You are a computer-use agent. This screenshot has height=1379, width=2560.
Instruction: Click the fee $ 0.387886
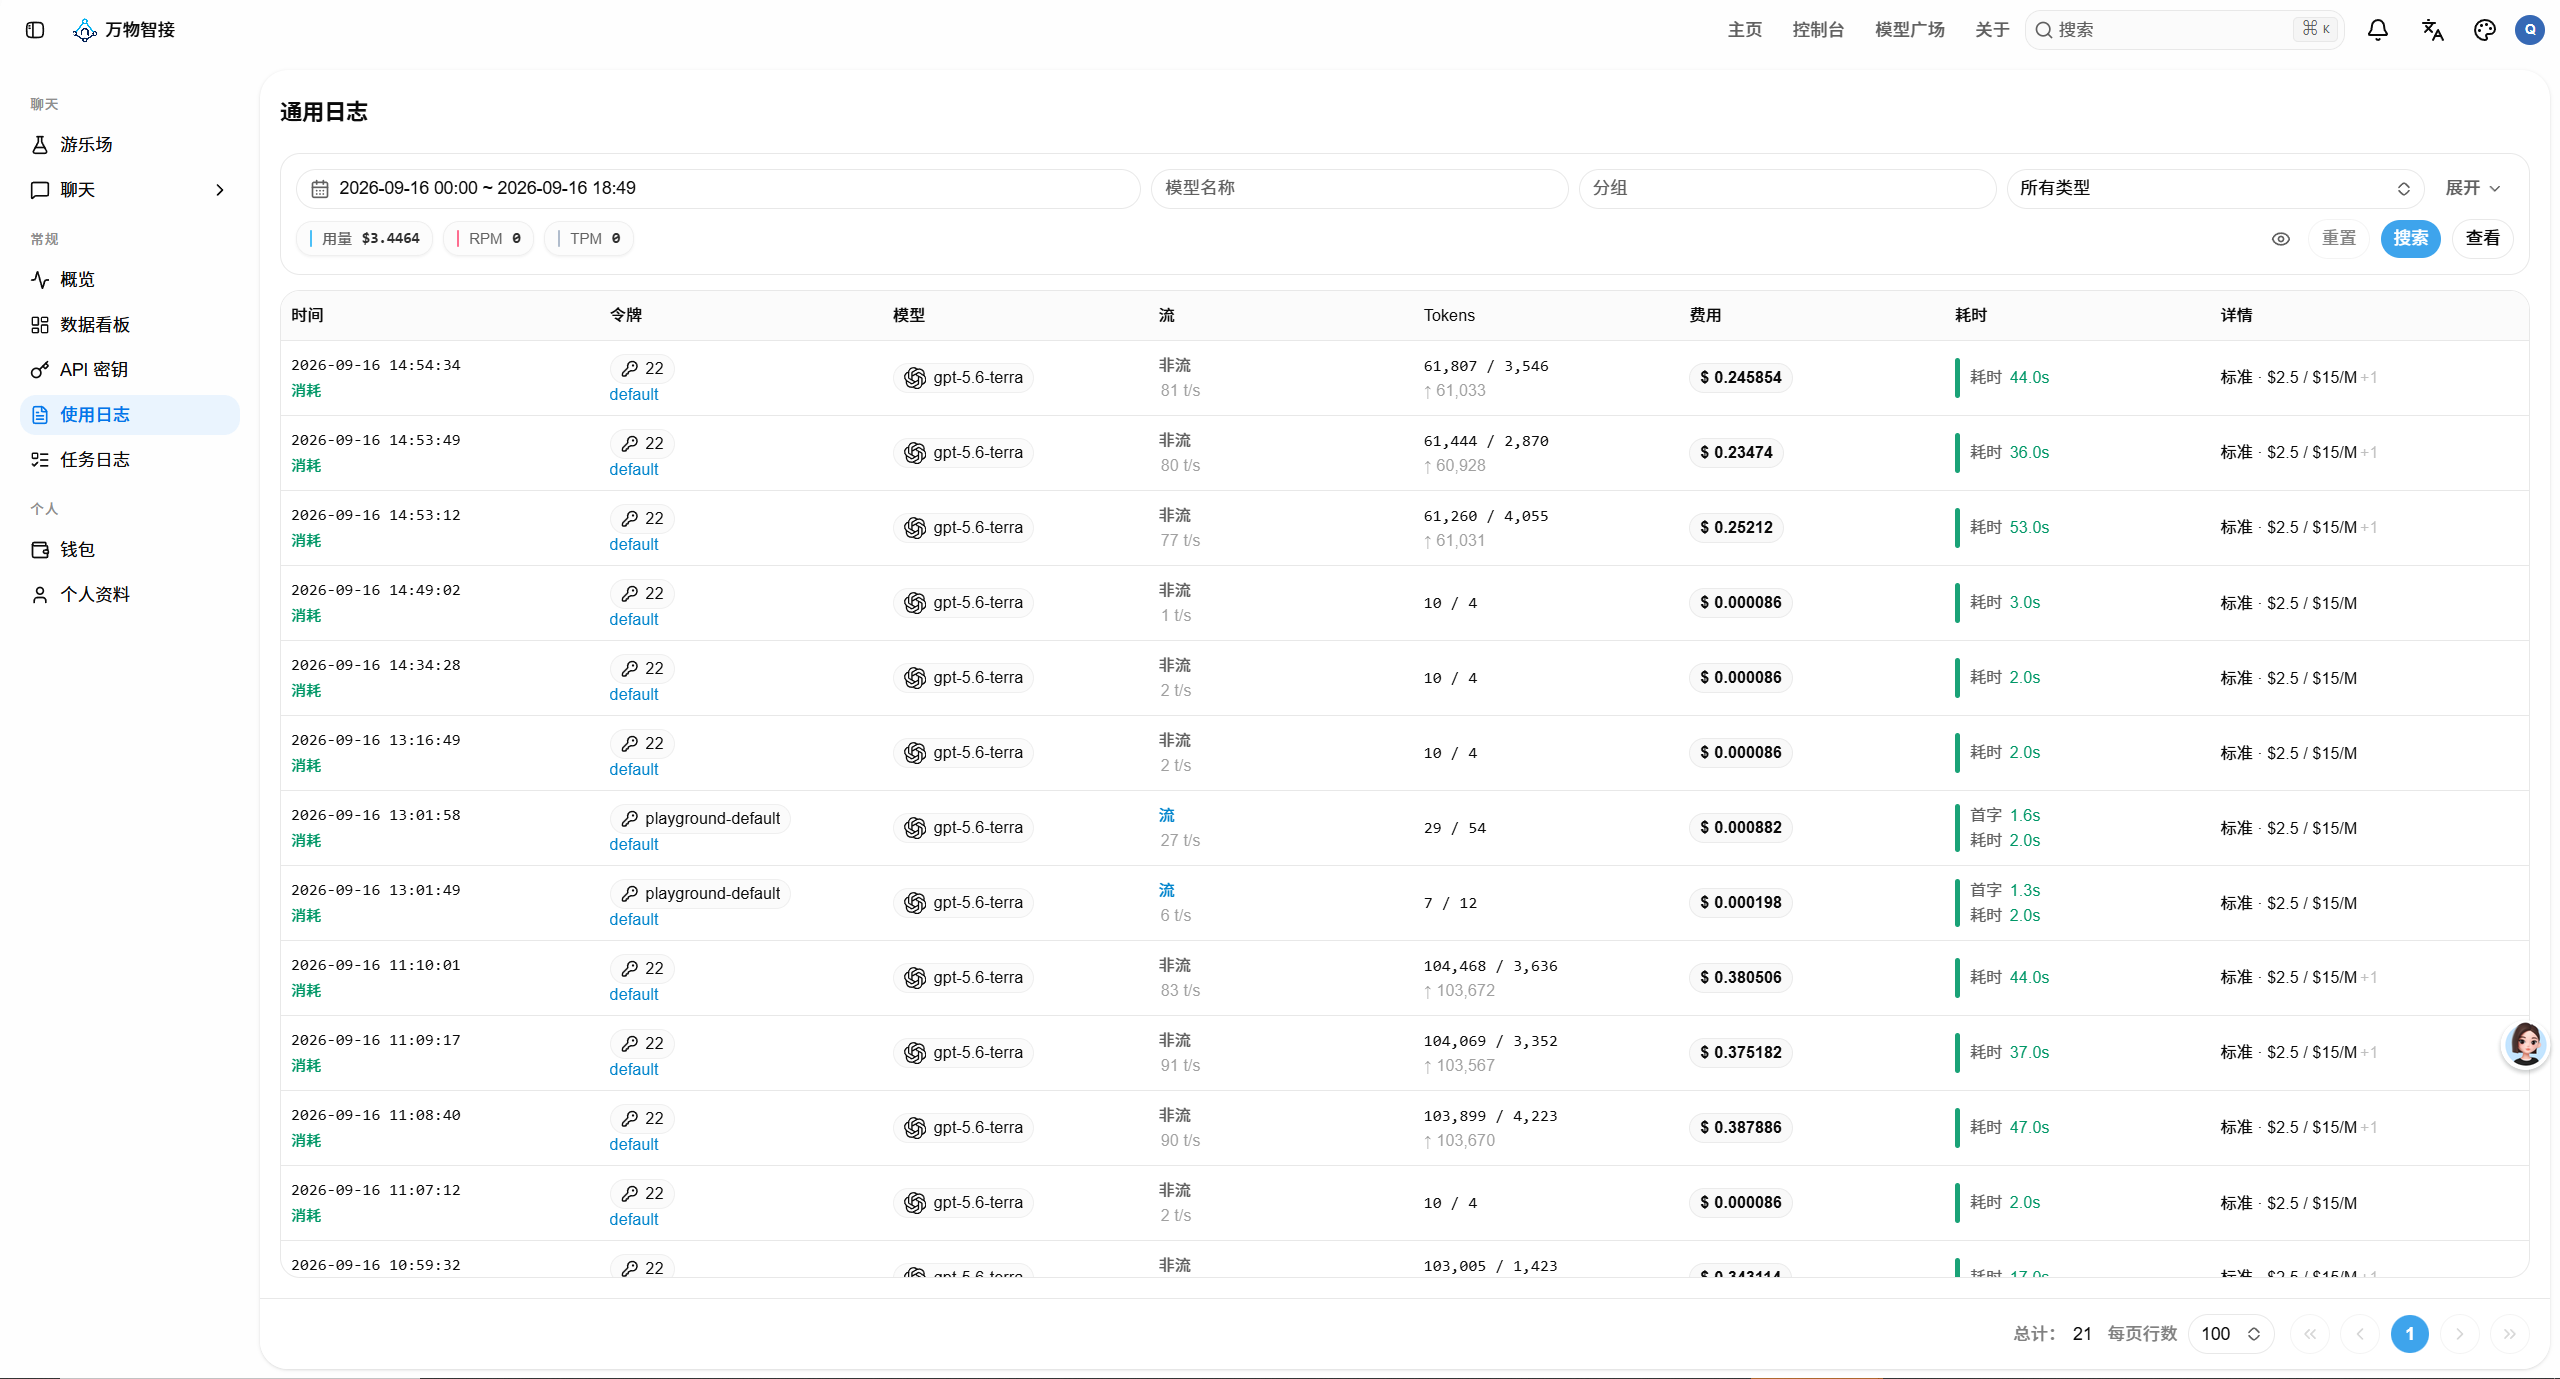click(1741, 1128)
